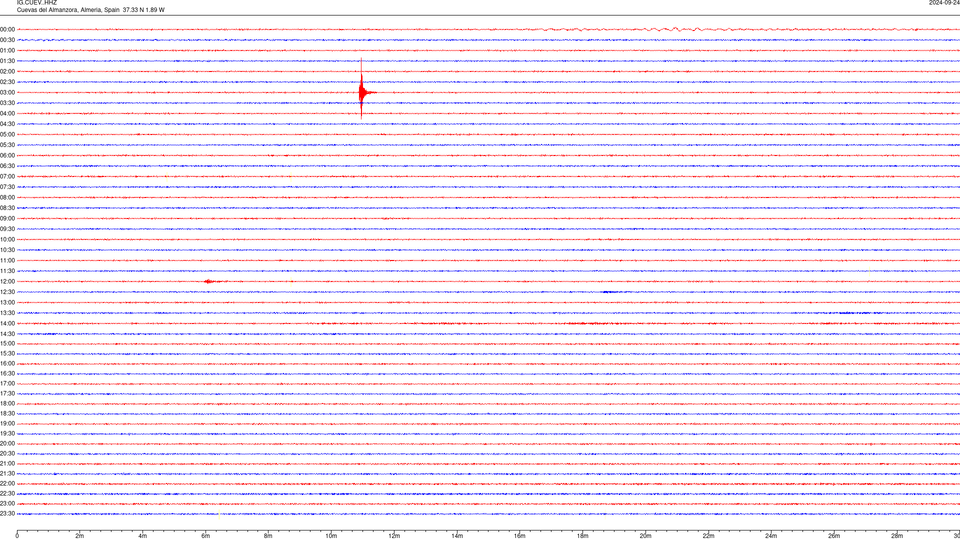Click the 26m tick on the time axis
The image size is (960, 540).
point(834,536)
